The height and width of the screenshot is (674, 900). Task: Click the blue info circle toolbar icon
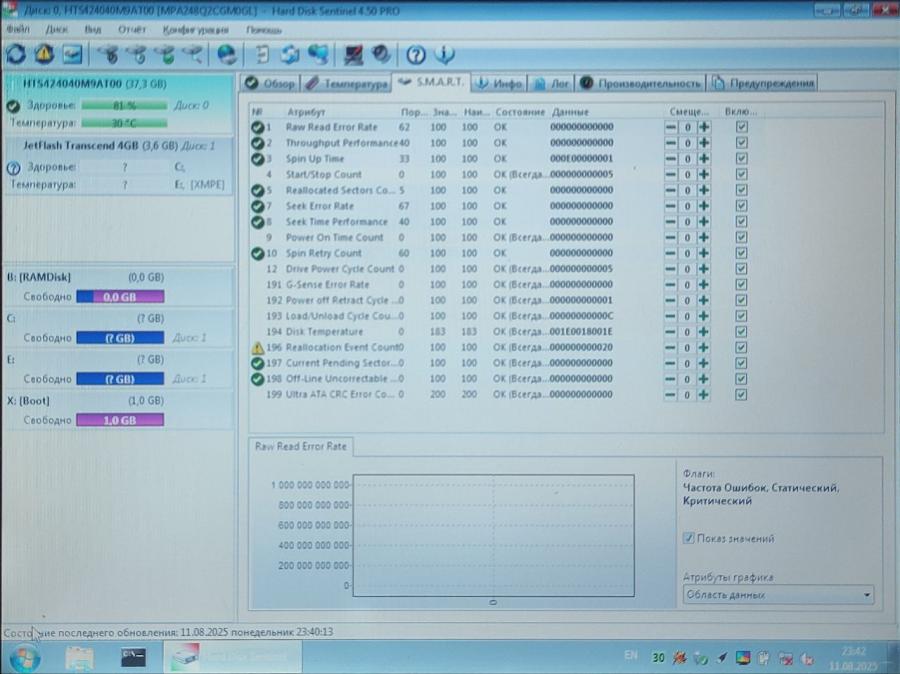tap(444, 55)
